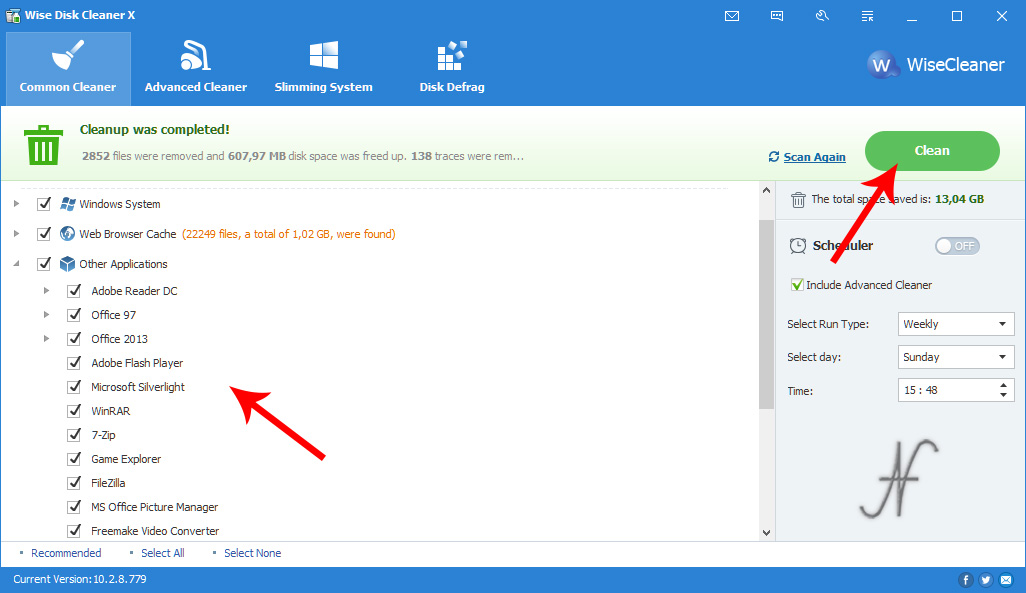The image size is (1026, 593).
Task: Open the menu list icon in title bar
Action: coord(867,16)
